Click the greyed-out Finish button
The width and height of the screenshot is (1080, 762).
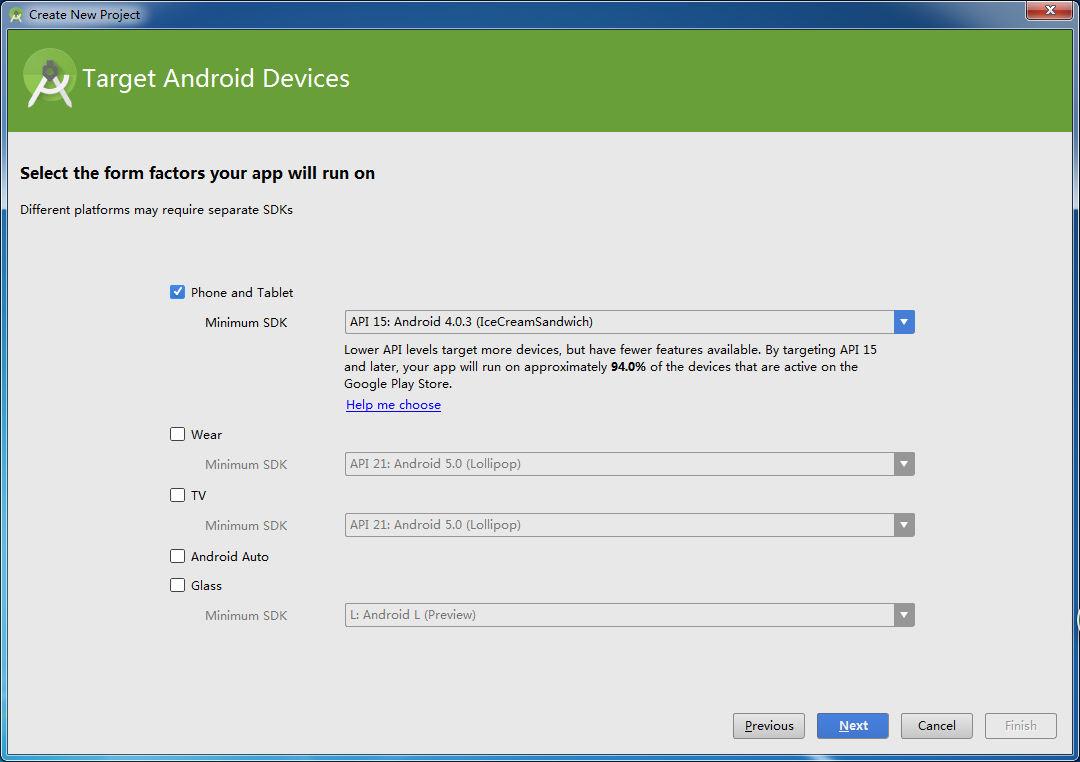(1021, 726)
